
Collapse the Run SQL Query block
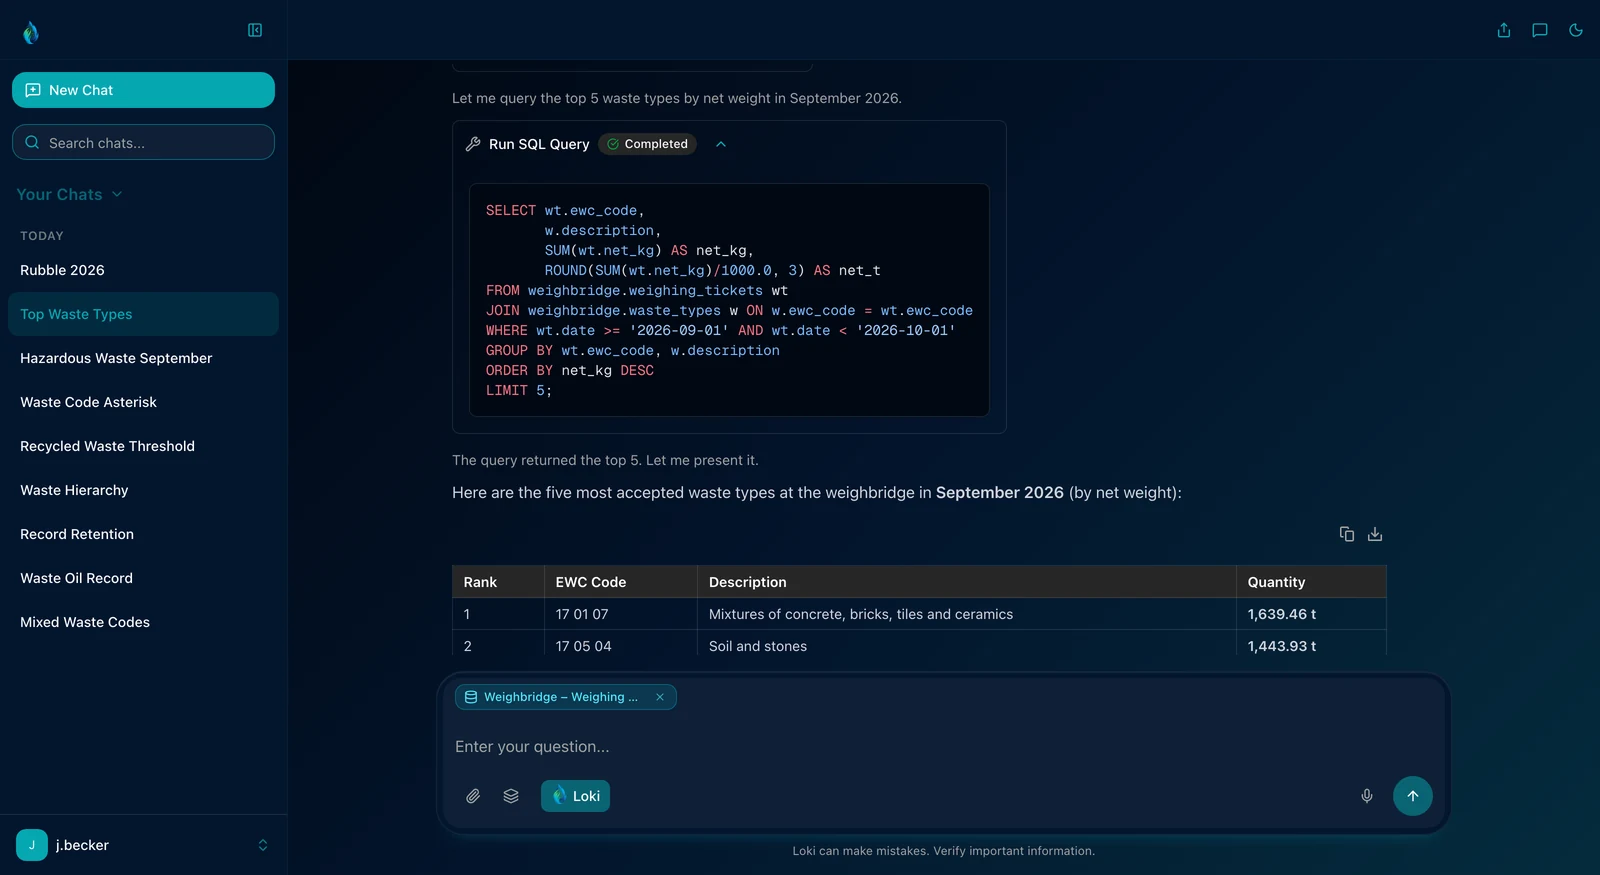(721, 144)
